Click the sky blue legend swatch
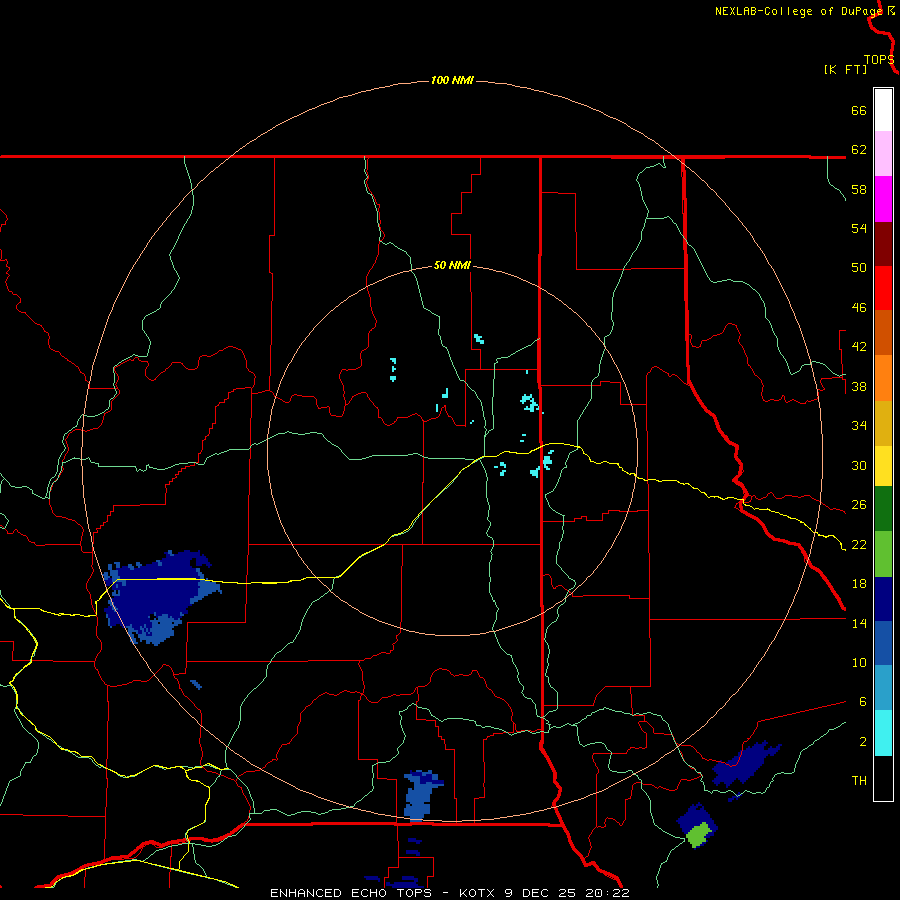The image size is (900, 900). (883, 688)
